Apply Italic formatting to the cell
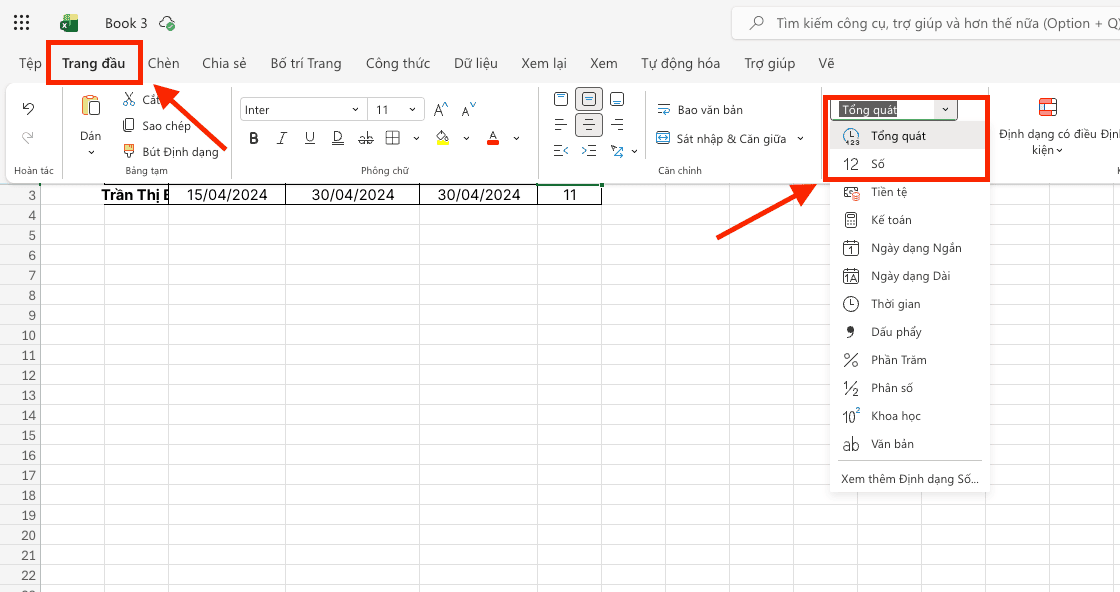This screenshot has height=592, width=1120. click(282, 138)
